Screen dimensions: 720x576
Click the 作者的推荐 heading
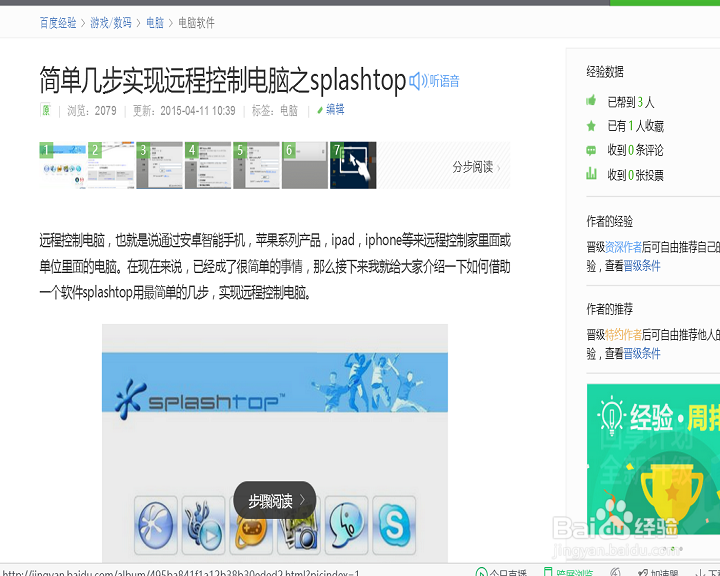(609, 309)
